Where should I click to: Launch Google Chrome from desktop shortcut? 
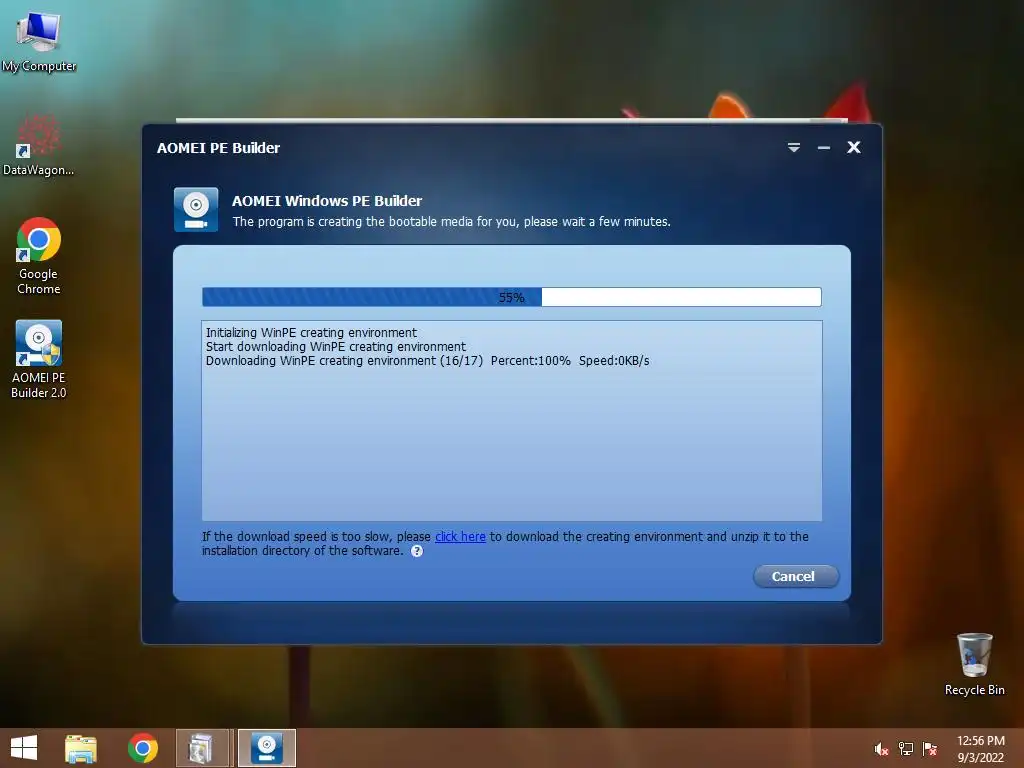(39, 256)
